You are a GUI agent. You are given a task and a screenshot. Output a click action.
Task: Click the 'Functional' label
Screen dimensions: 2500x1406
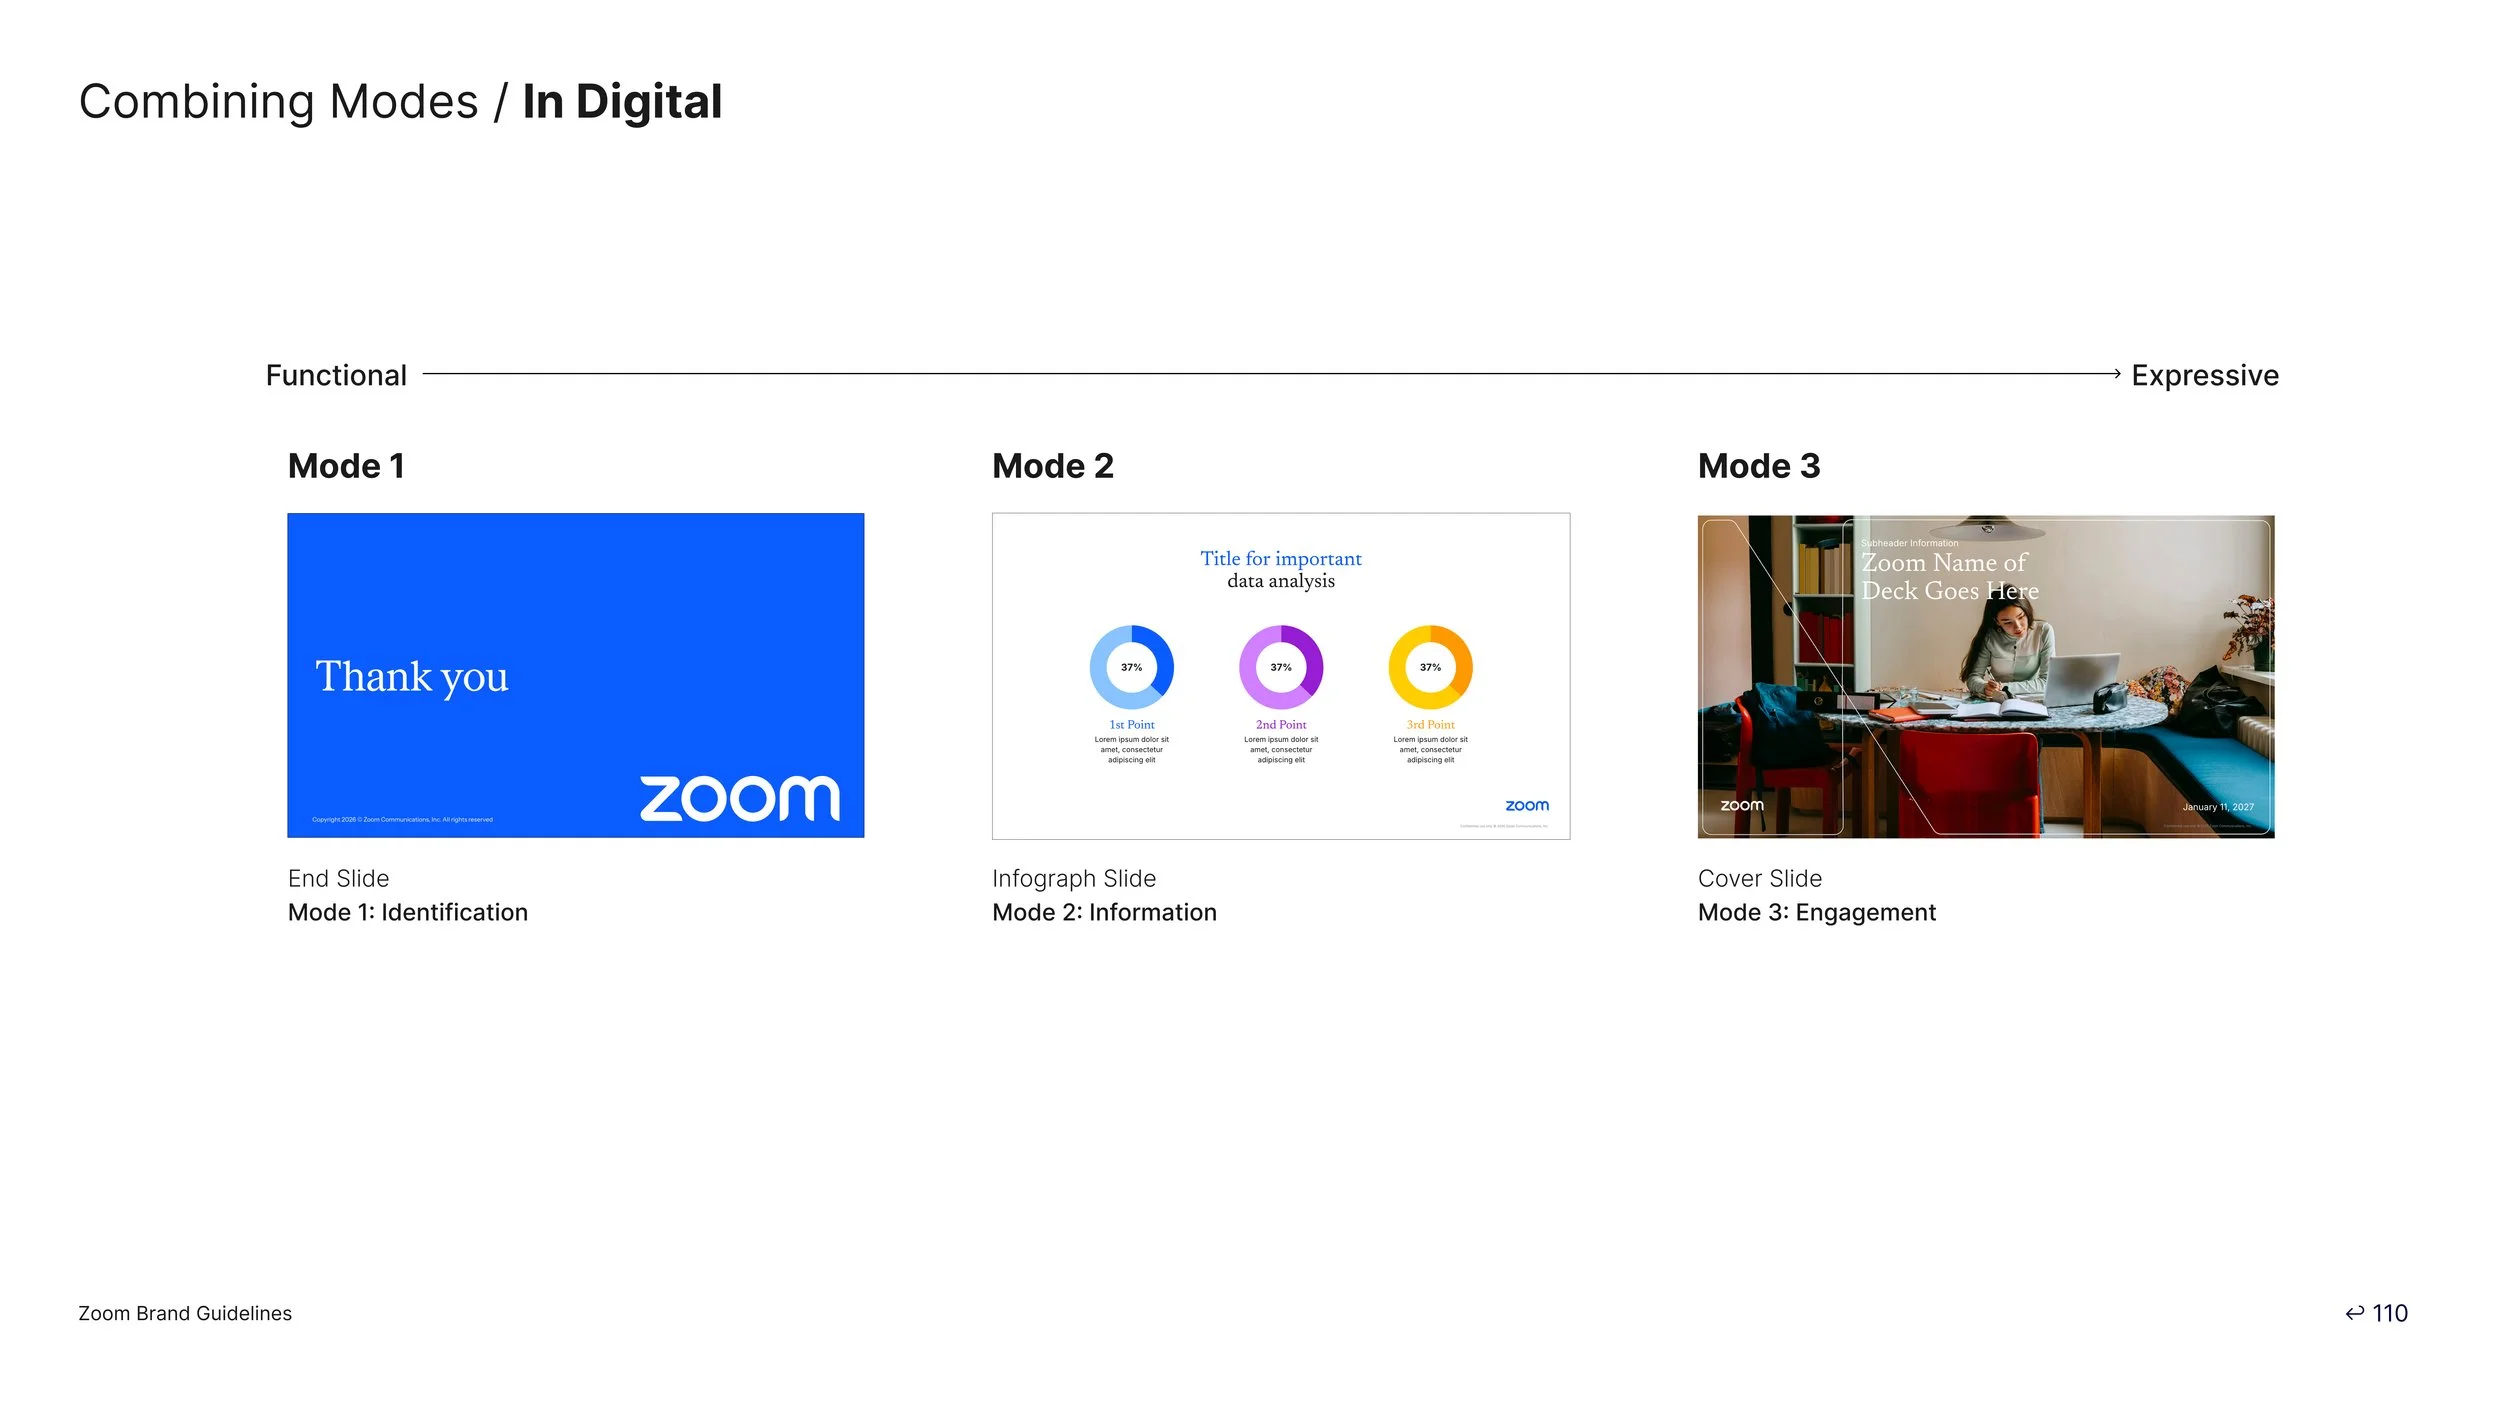pos(336,375)
